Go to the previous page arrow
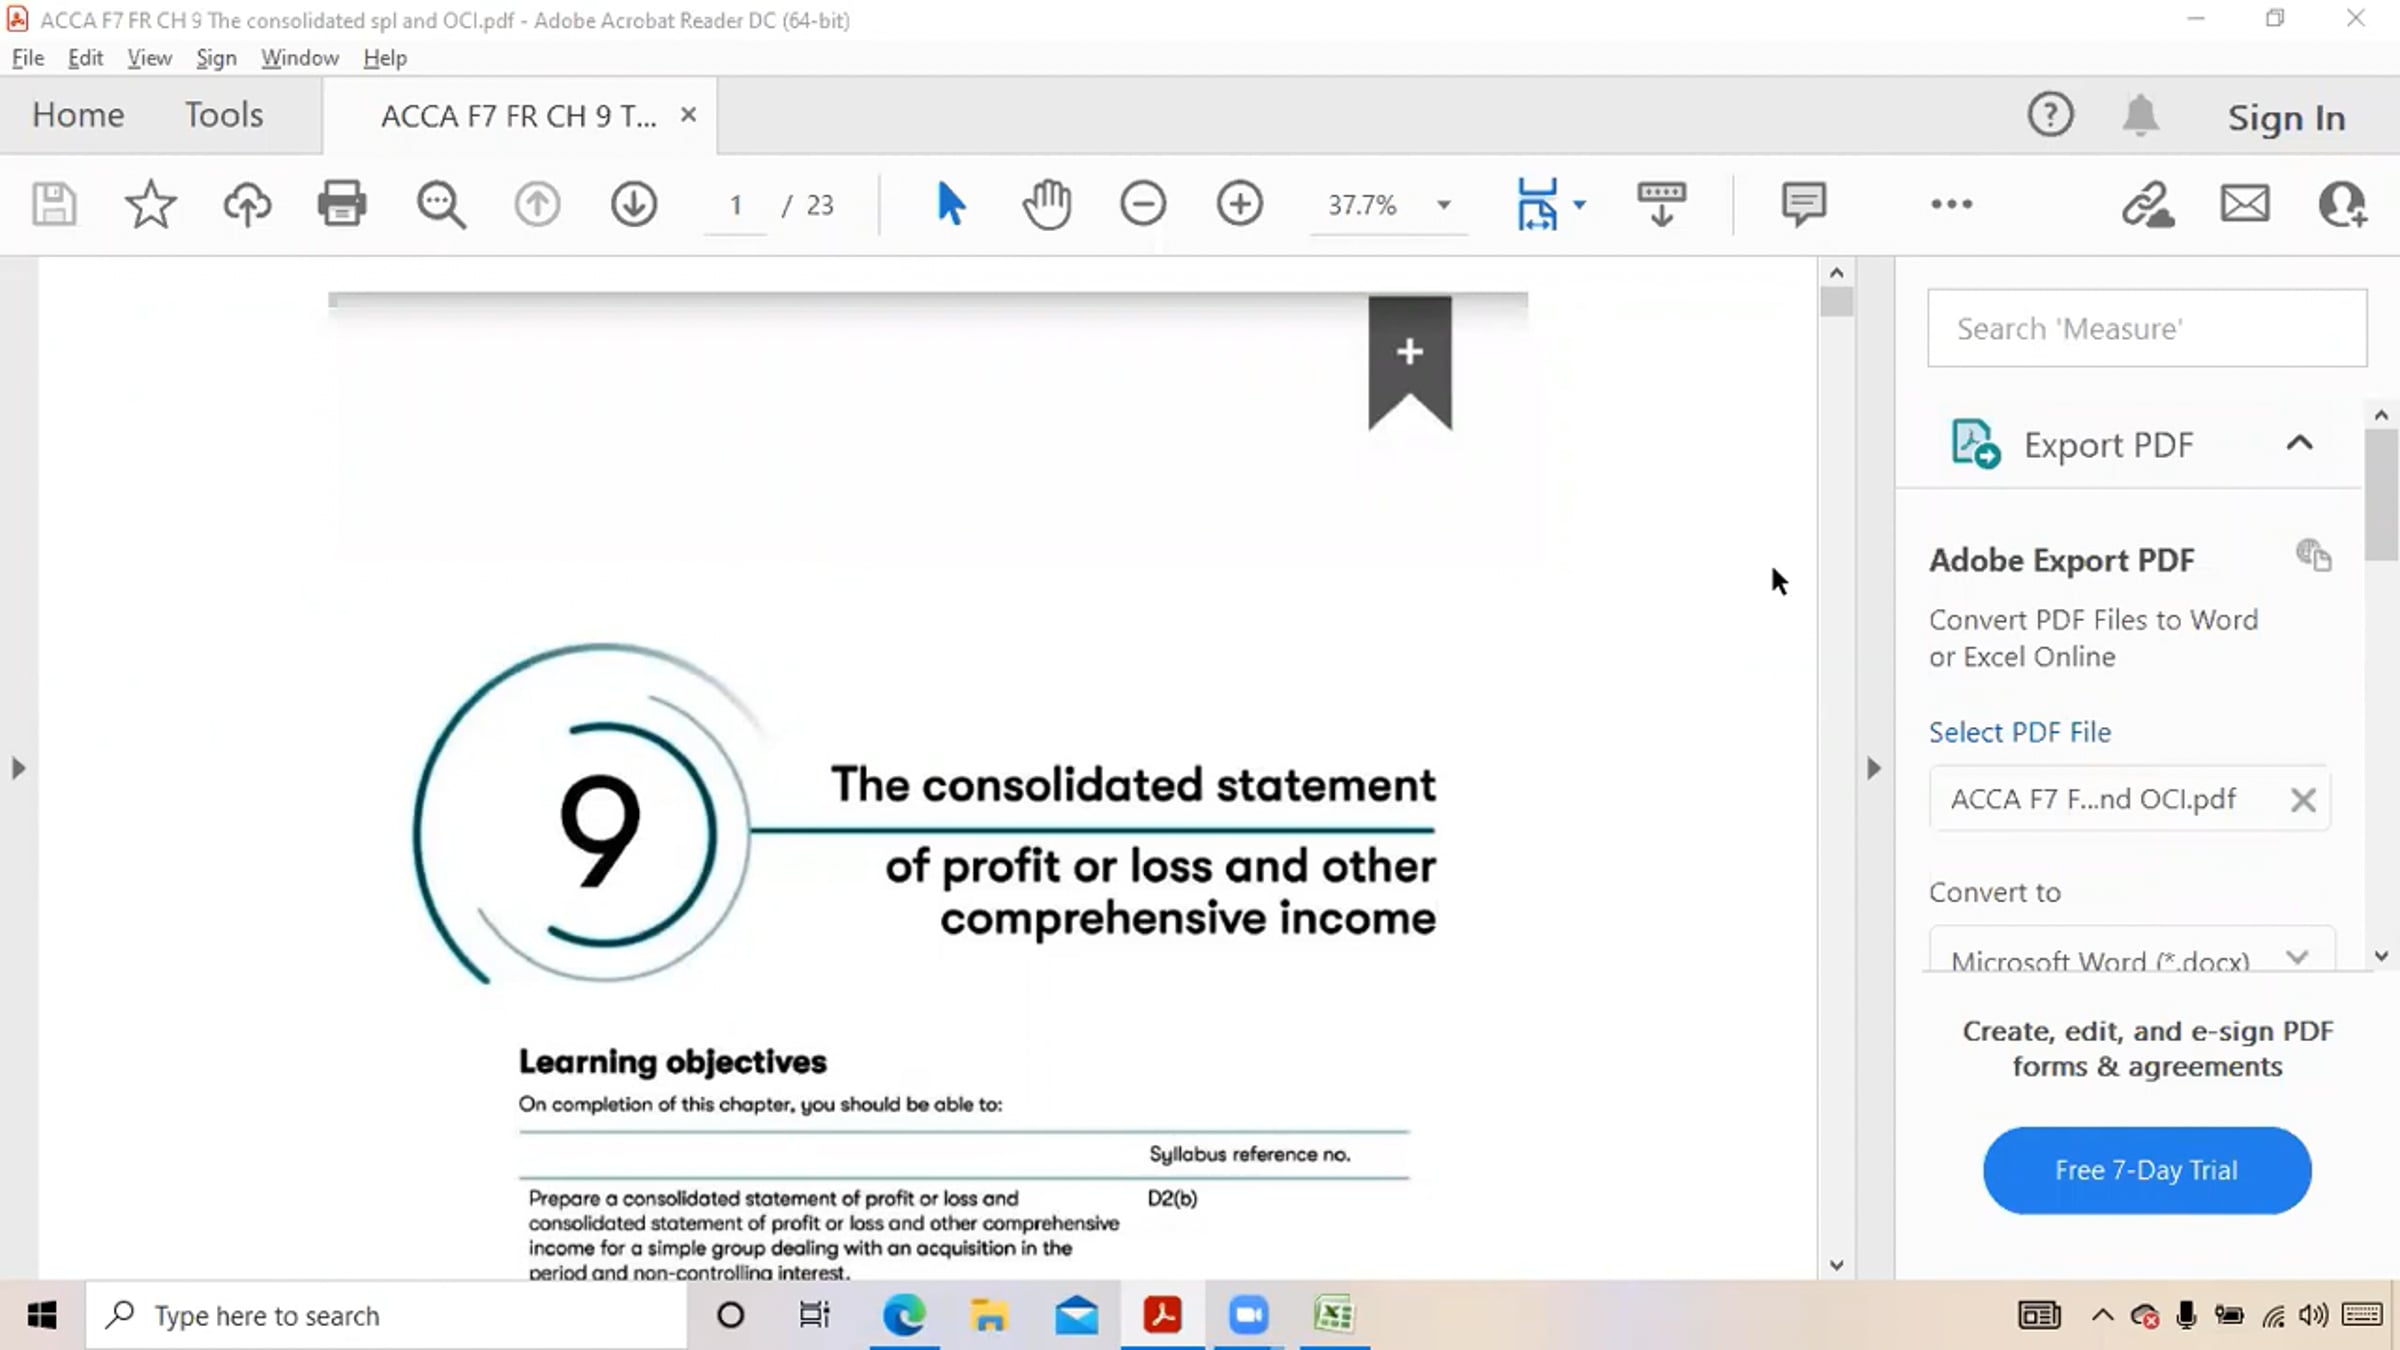Image resolution: width=2400 pixels, height=1350 pixels. 537,204
